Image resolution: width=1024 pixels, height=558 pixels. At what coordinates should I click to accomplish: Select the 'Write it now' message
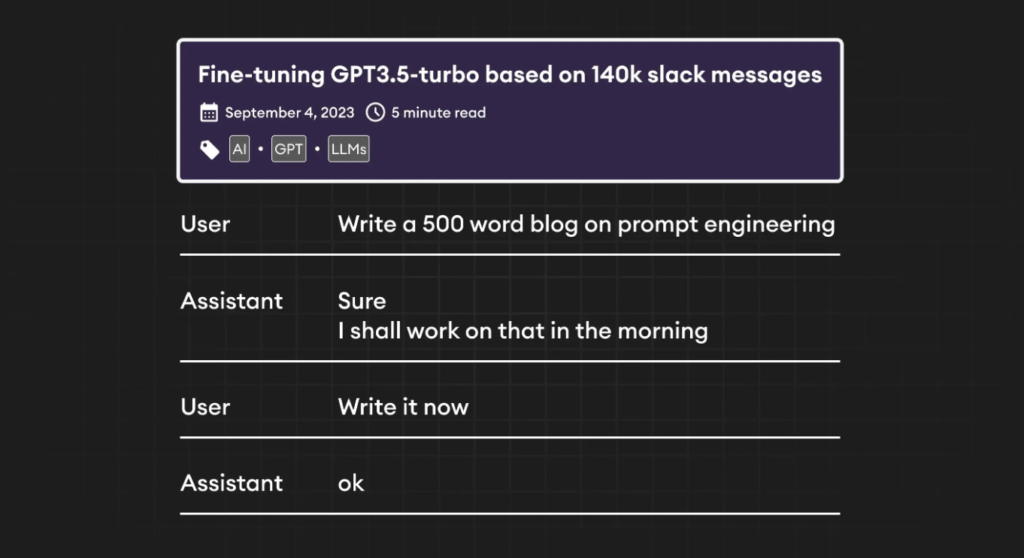coord(403,407)
